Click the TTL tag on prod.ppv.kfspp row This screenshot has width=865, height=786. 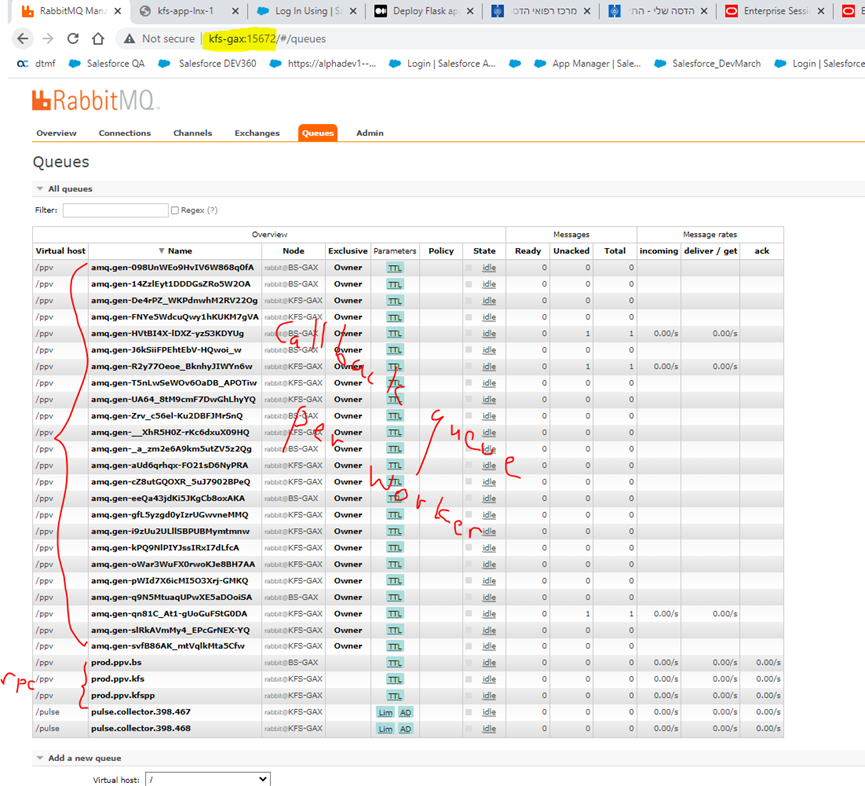[x=394, y=696]
